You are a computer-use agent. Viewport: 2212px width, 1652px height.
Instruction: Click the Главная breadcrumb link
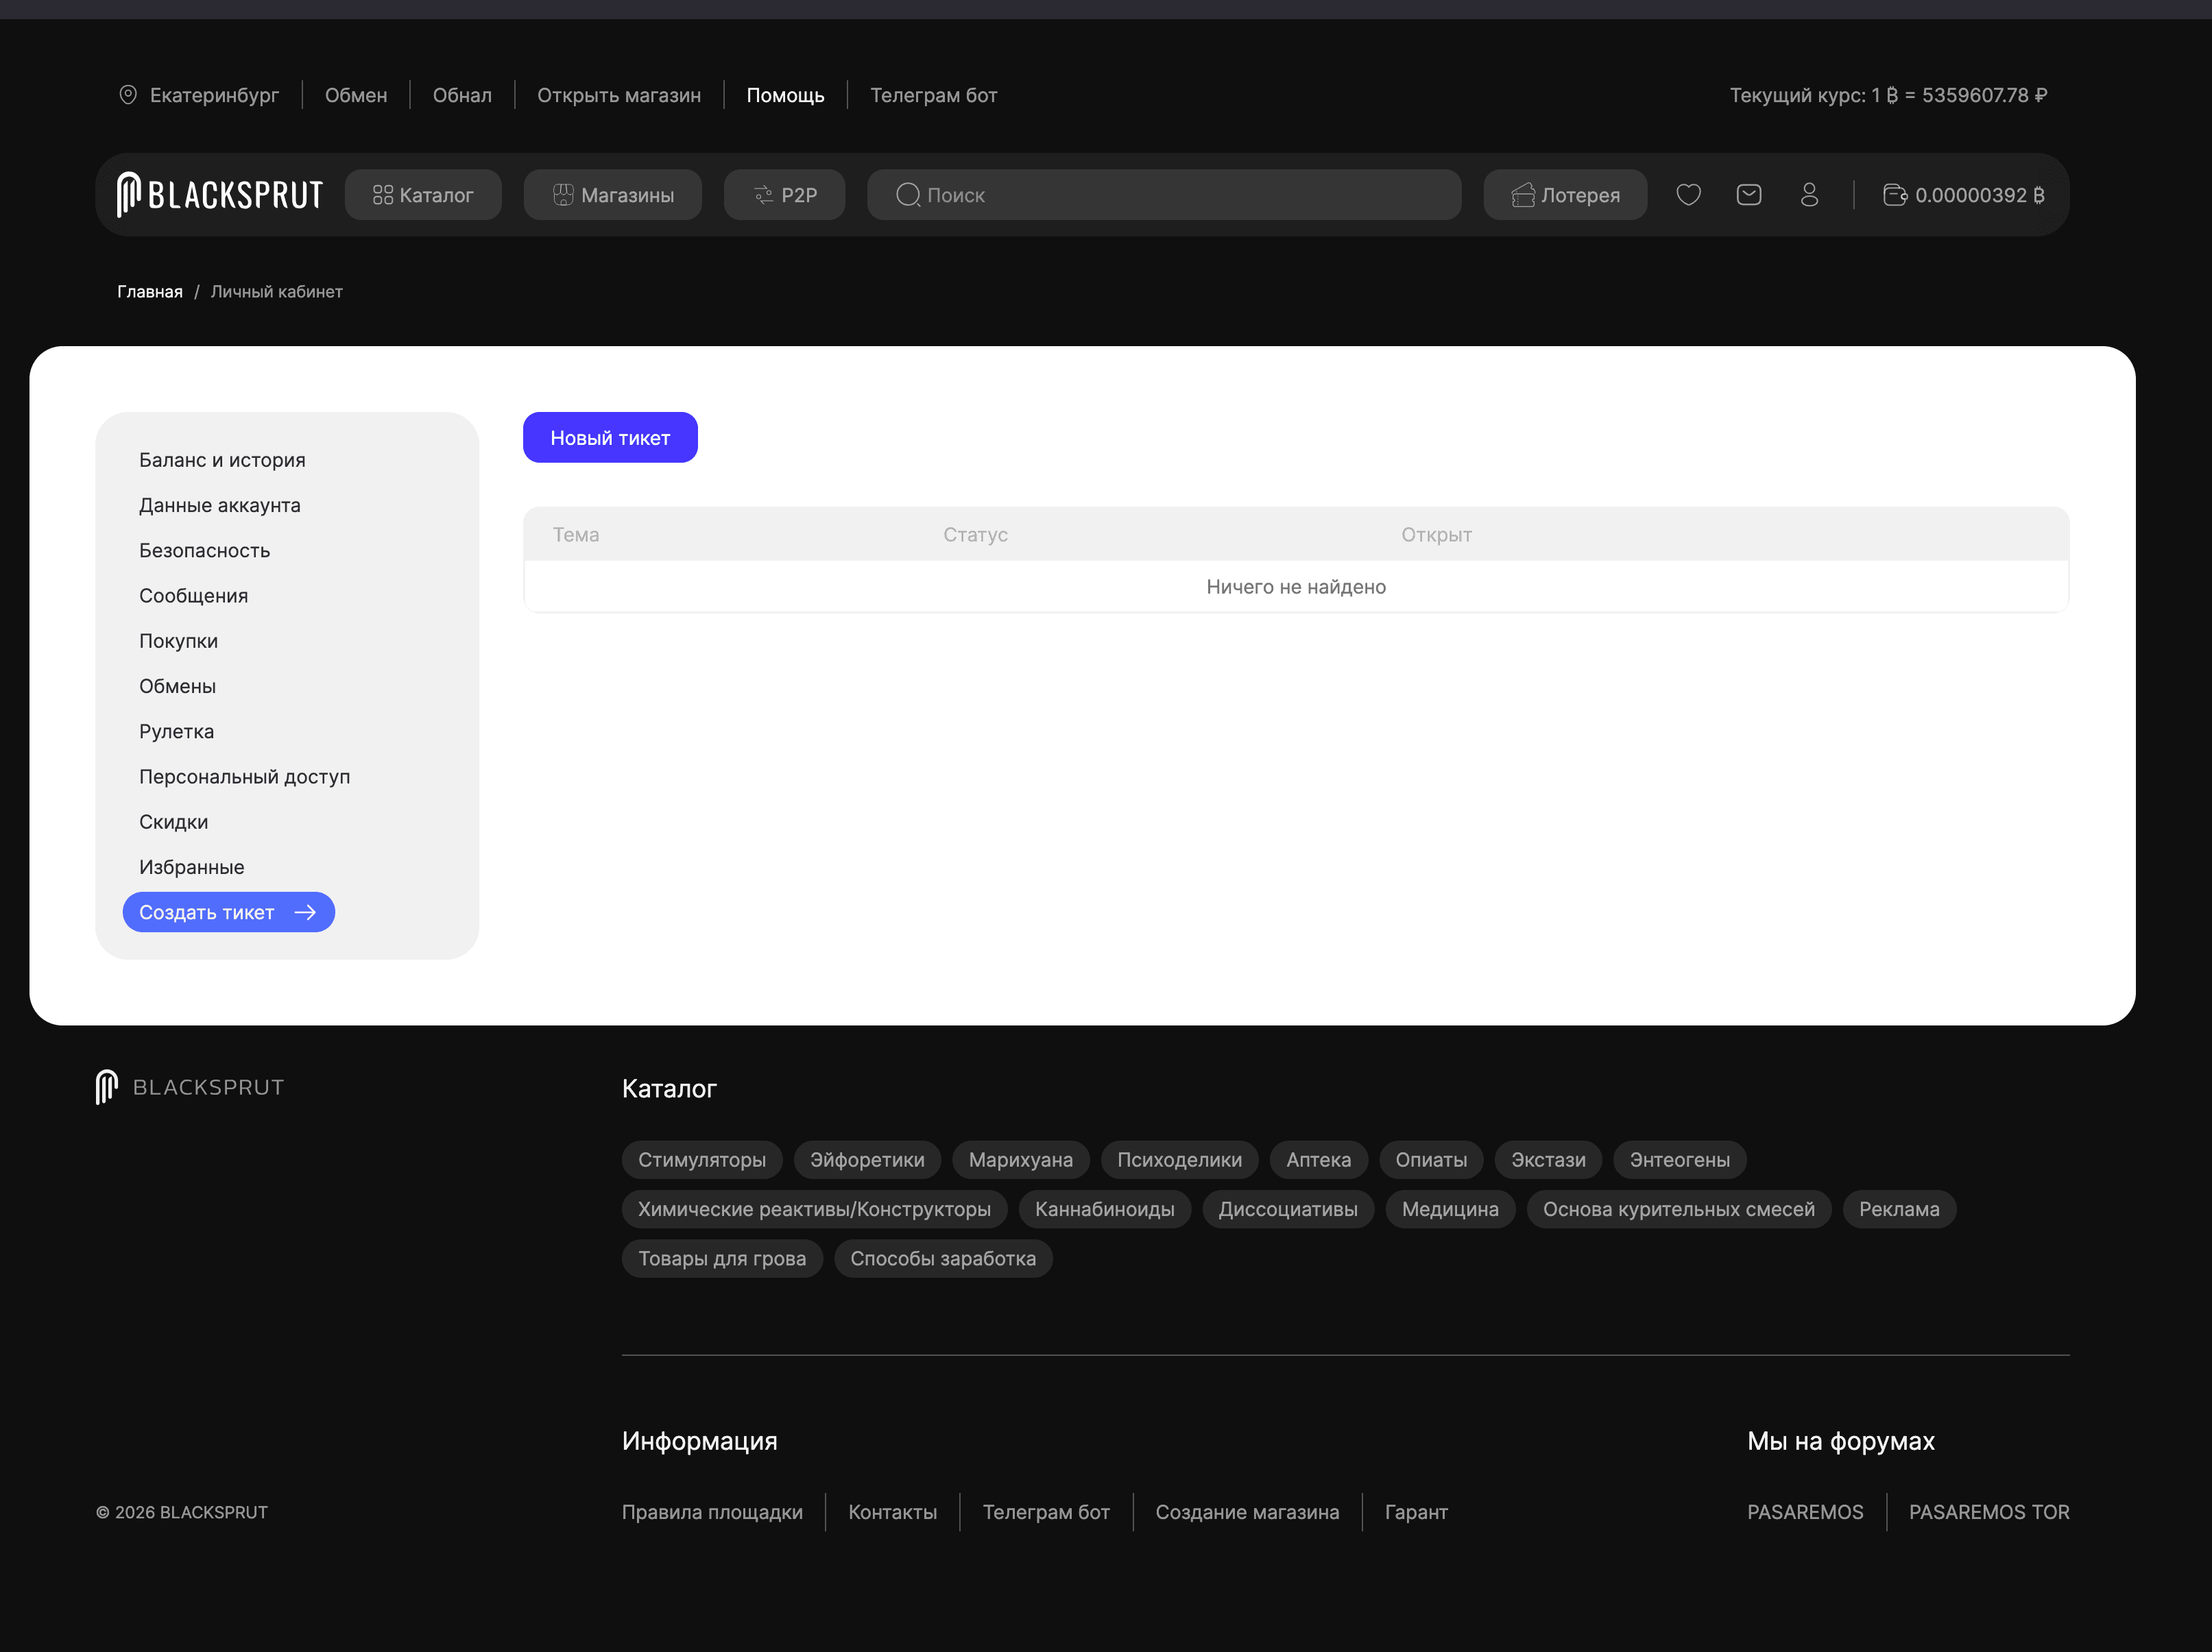click(x=150, y=292)
